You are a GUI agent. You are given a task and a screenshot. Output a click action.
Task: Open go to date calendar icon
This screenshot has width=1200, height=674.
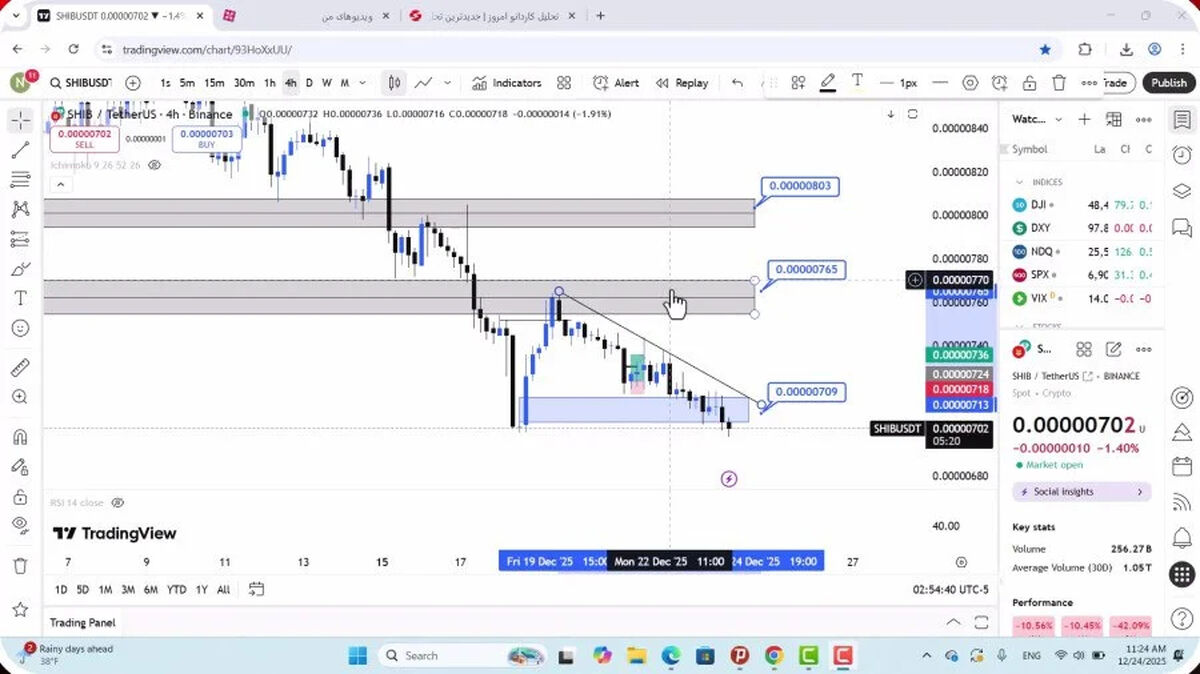256,589
